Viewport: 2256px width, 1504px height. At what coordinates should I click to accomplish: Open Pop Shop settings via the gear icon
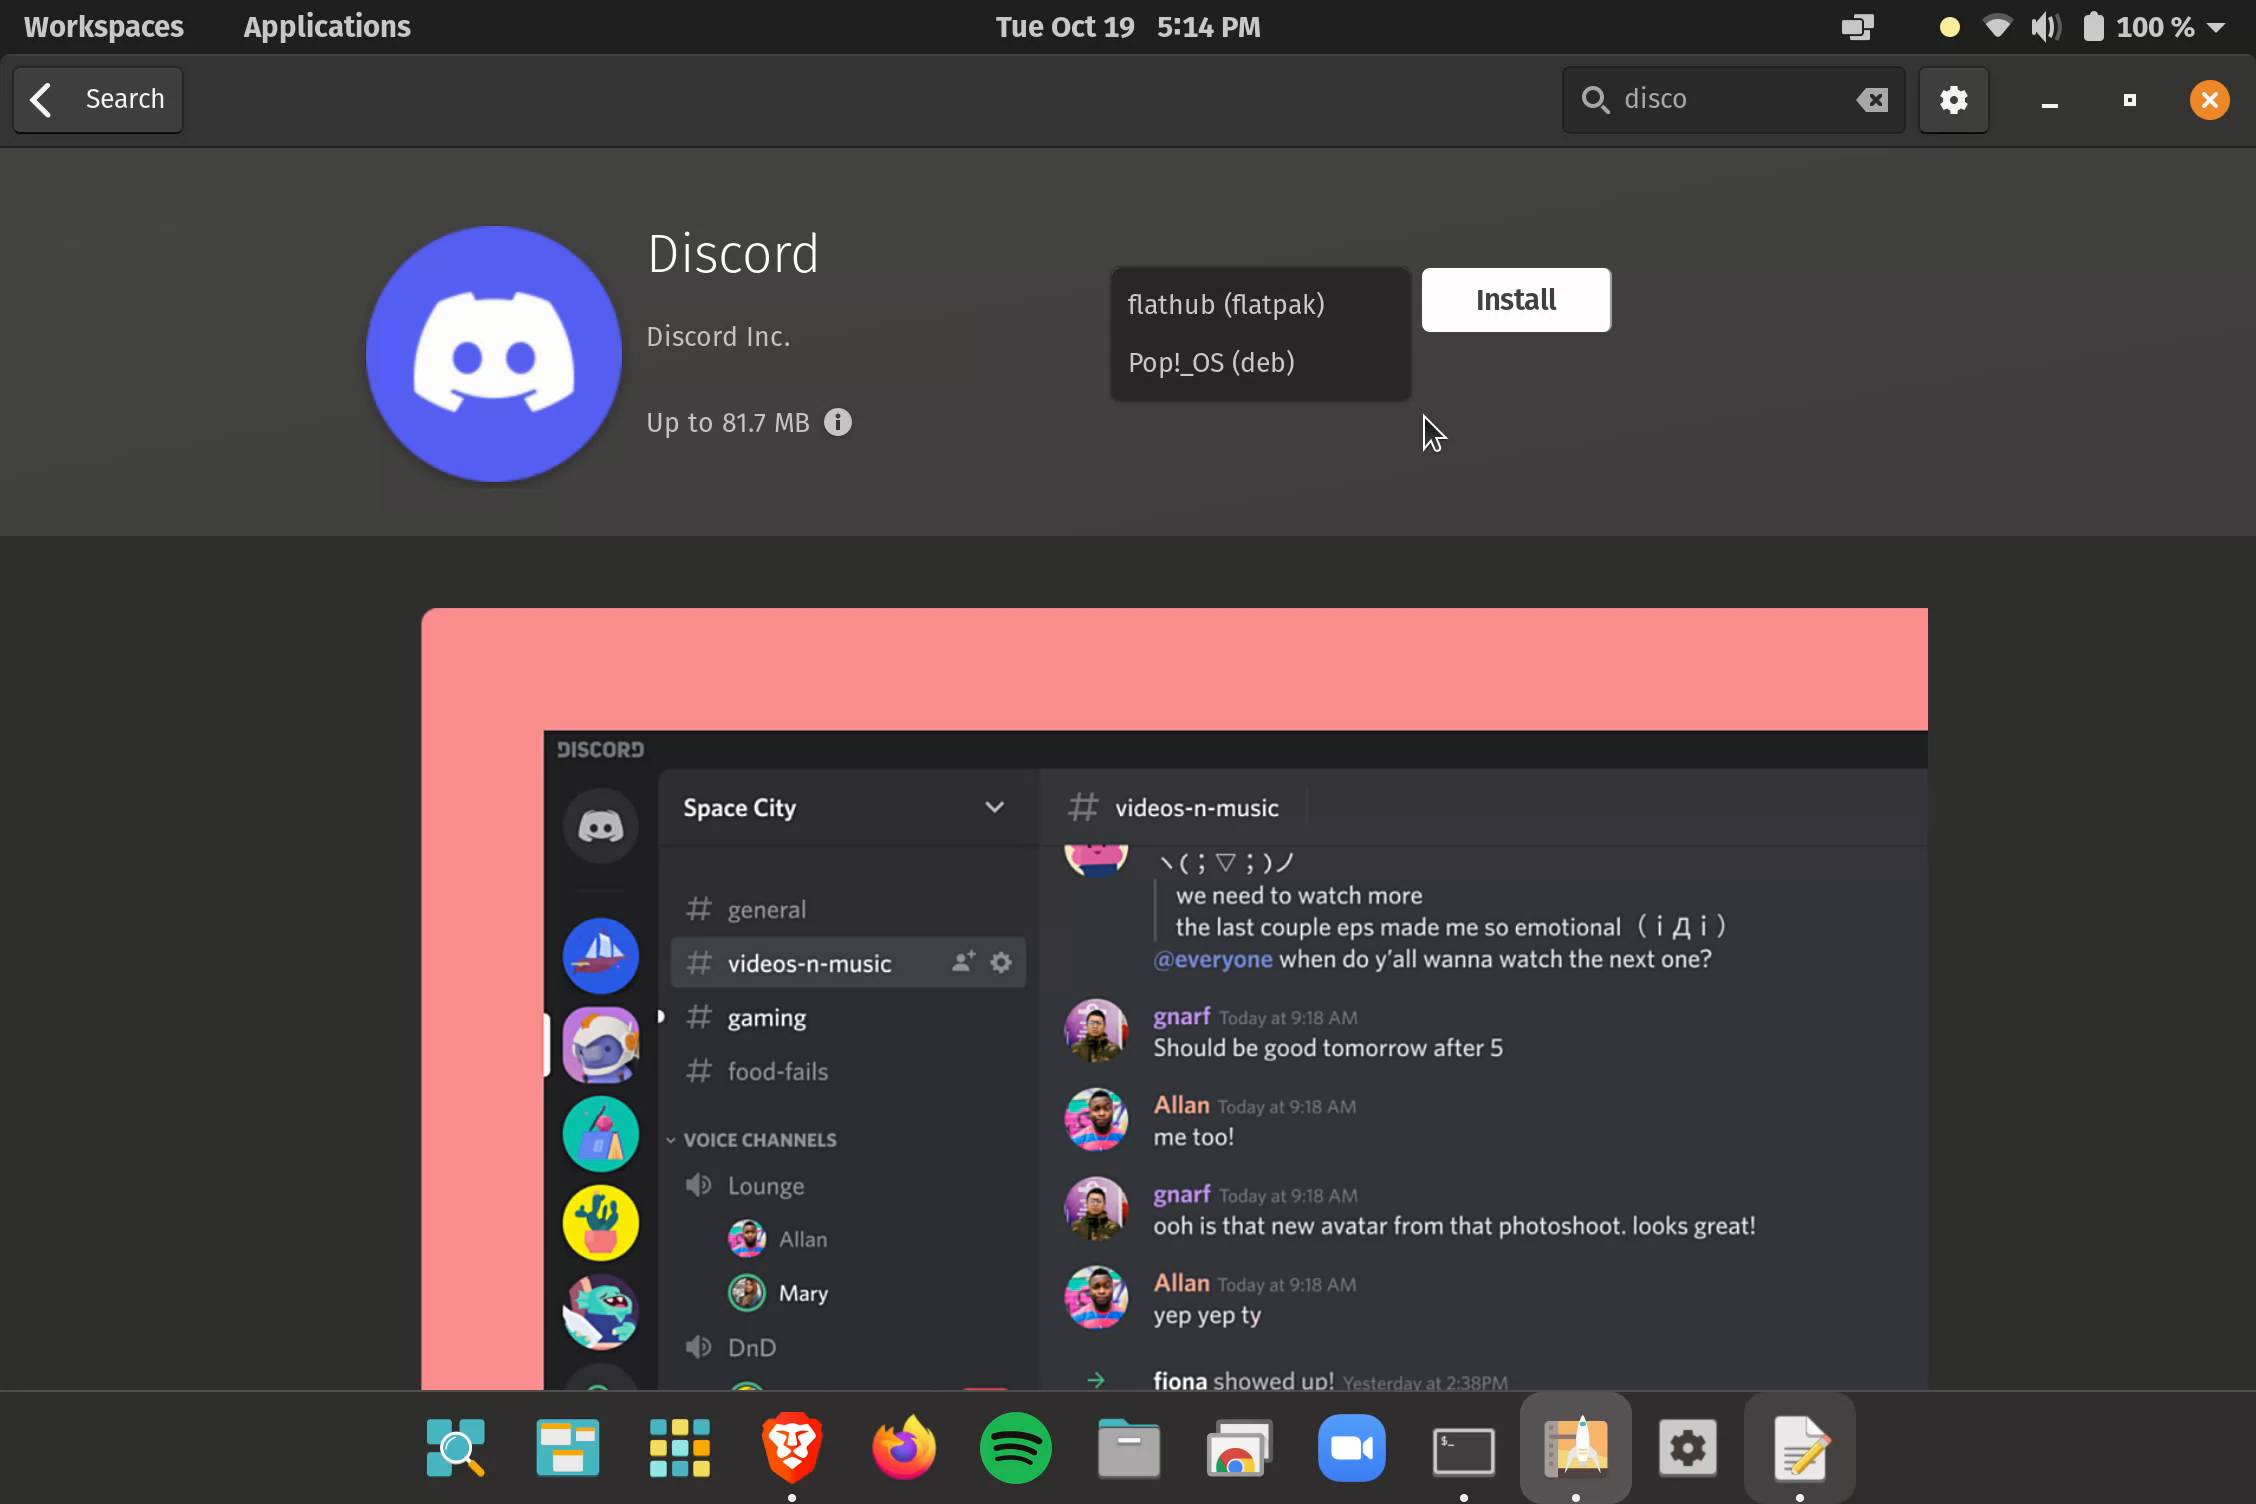1954,99
